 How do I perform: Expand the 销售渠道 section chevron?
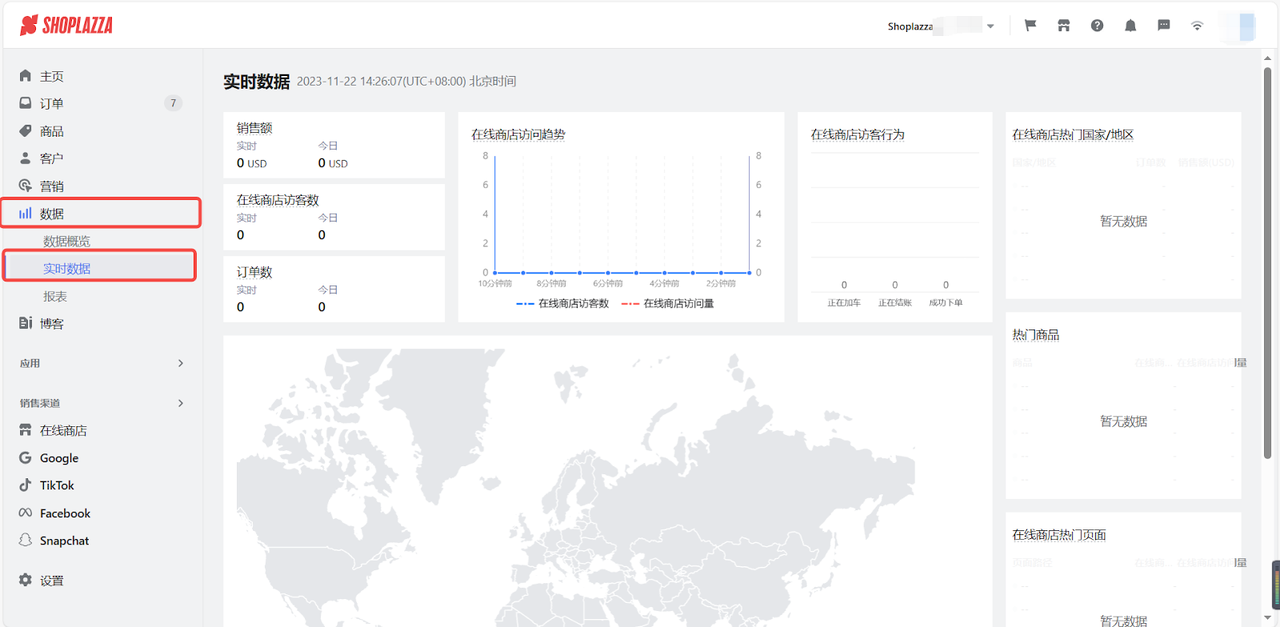[x=181, y=403]
